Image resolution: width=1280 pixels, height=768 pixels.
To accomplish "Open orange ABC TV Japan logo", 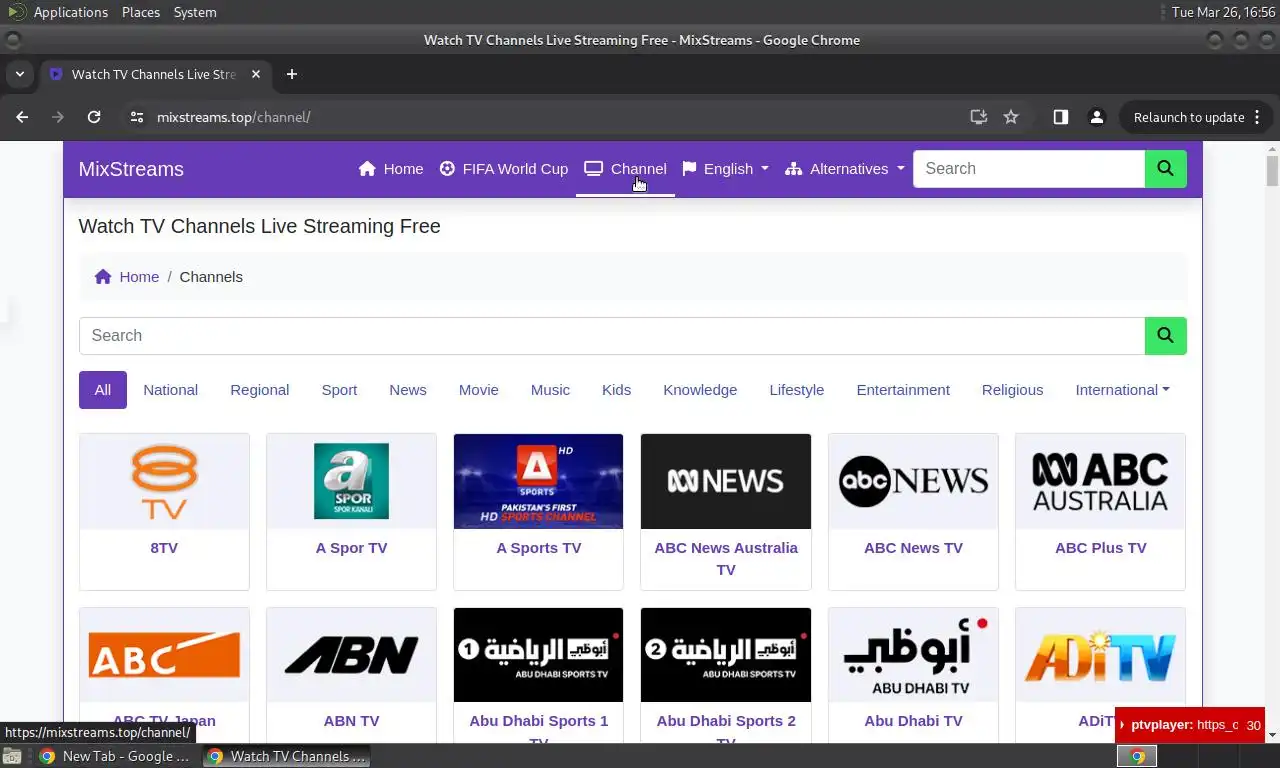I will coord(164,655).
